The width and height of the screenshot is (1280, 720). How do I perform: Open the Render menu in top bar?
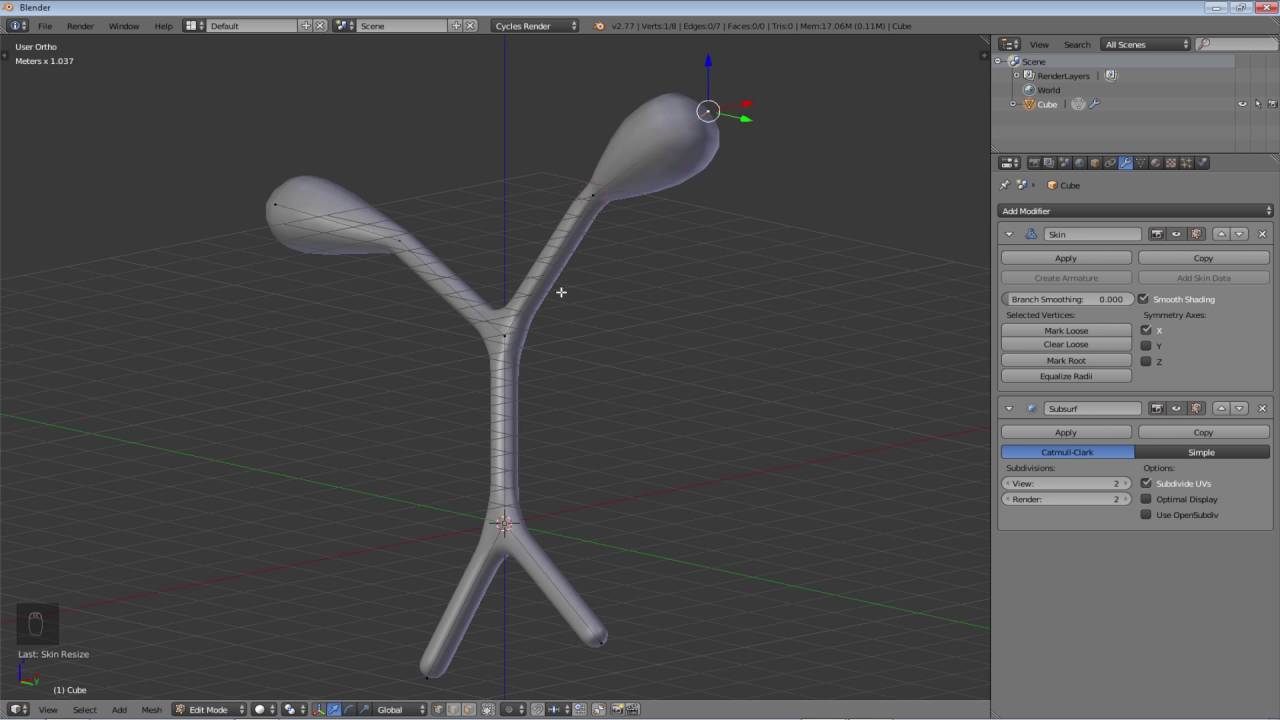point(80,26)
